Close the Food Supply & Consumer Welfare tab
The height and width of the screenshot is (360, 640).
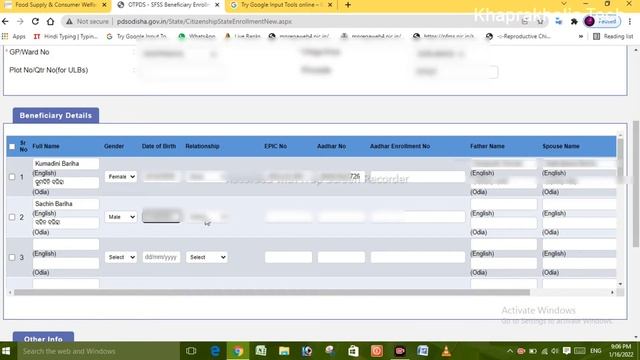click(x=104, y=5)
